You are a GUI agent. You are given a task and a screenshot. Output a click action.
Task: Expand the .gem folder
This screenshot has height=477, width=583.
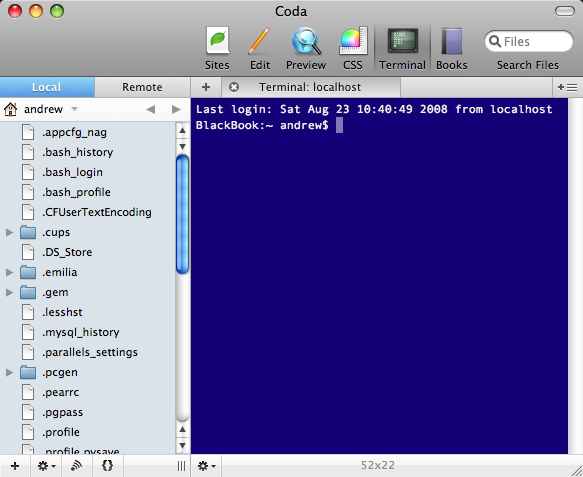(x=9, y=293)
